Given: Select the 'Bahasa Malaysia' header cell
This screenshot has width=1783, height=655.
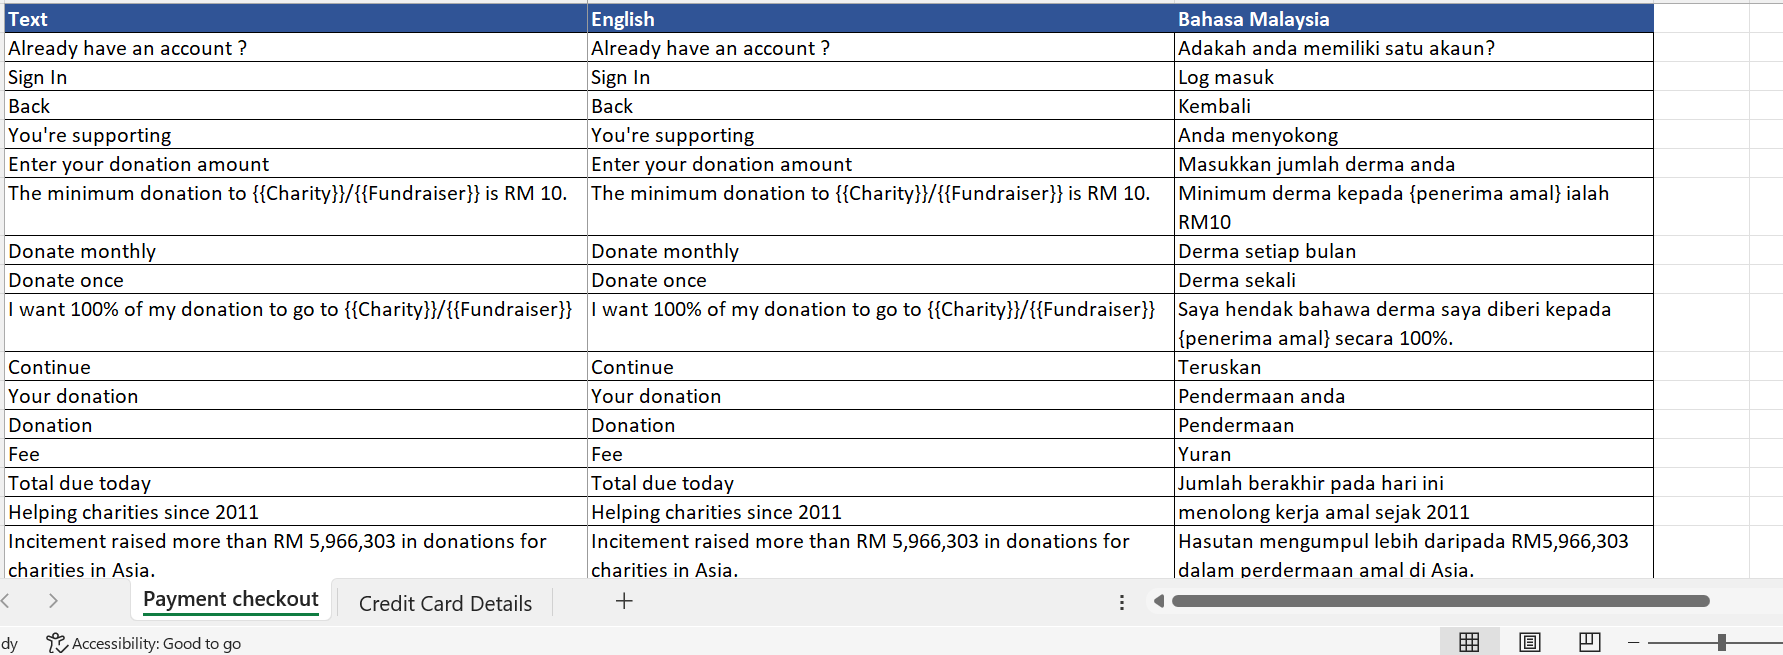Looking at the screenshot, I should 1413,19.
